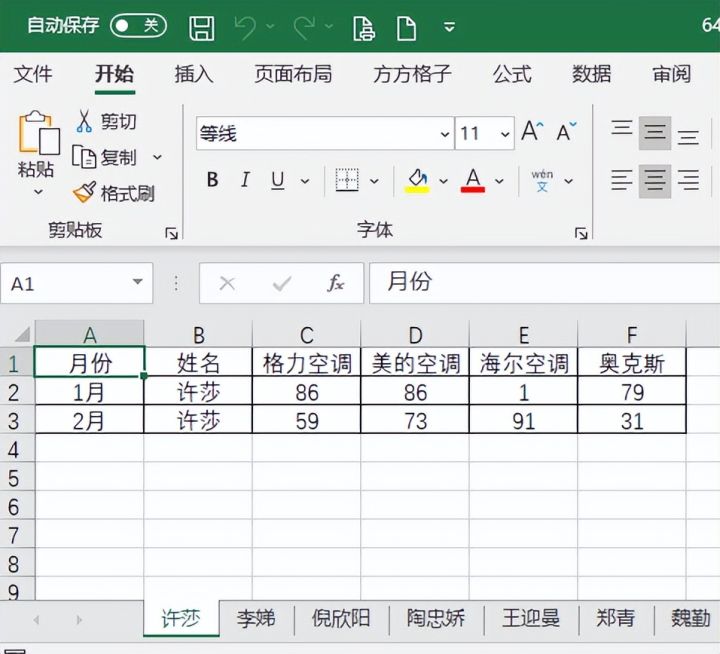Click the 复制 copy button

105,158
